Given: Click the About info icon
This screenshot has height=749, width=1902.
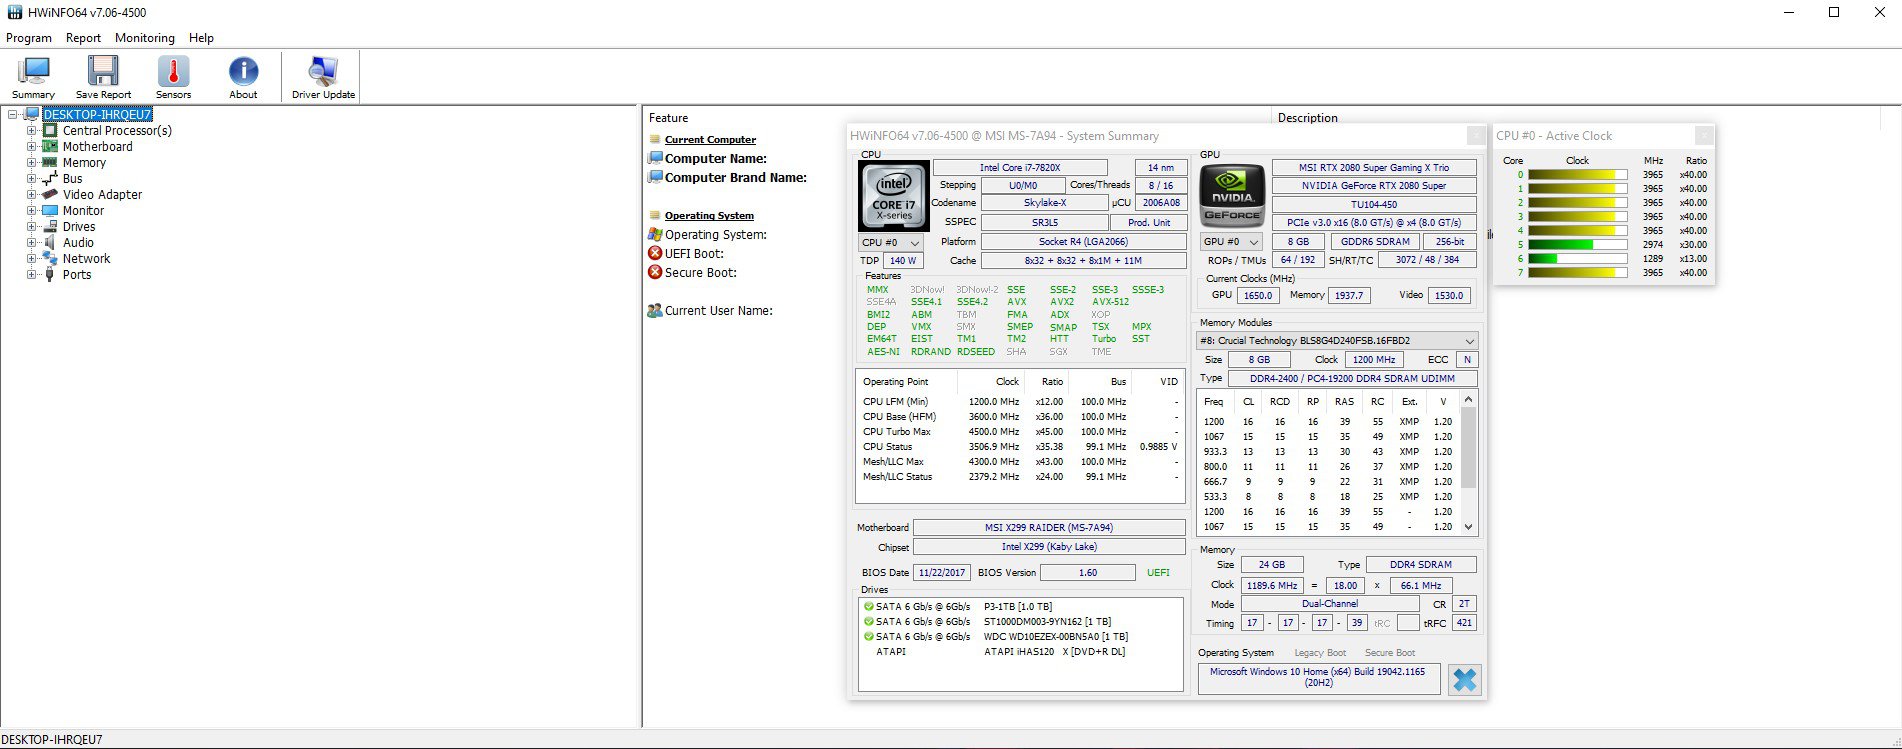Looking at the screenshot, I should pos(243,71).
